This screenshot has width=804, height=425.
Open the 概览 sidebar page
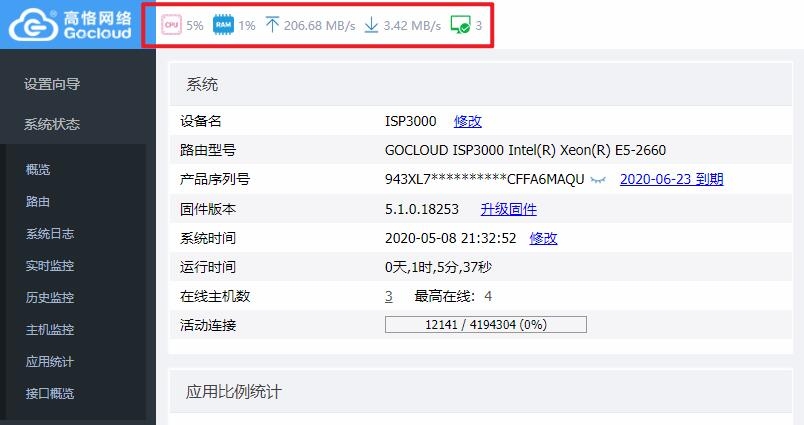[x=38, y=169]
